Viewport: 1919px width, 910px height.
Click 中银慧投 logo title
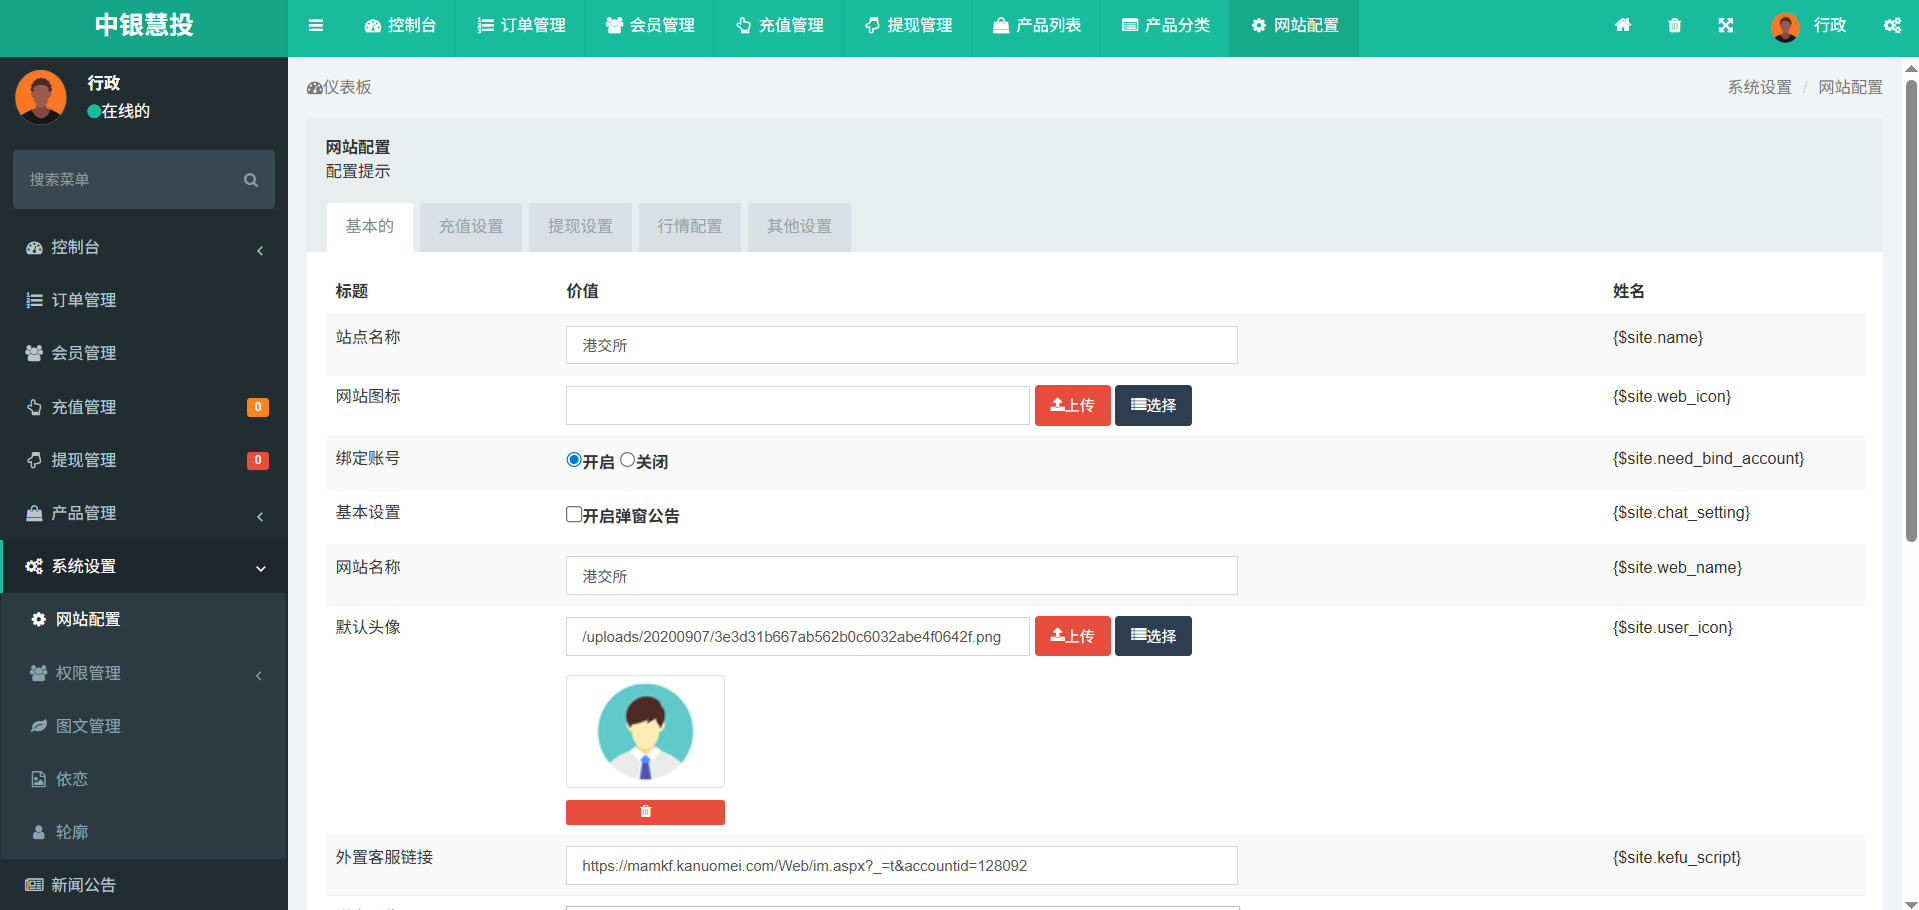(x=144, y=26)
